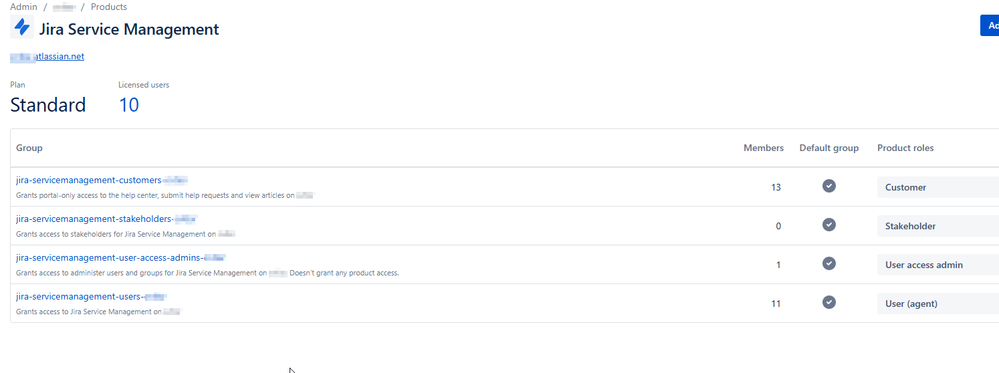Image resolution: width=999 pixels, height=373 pixels.
Task: Follow the atlassian.net site link
Action: tap(47, 57)
